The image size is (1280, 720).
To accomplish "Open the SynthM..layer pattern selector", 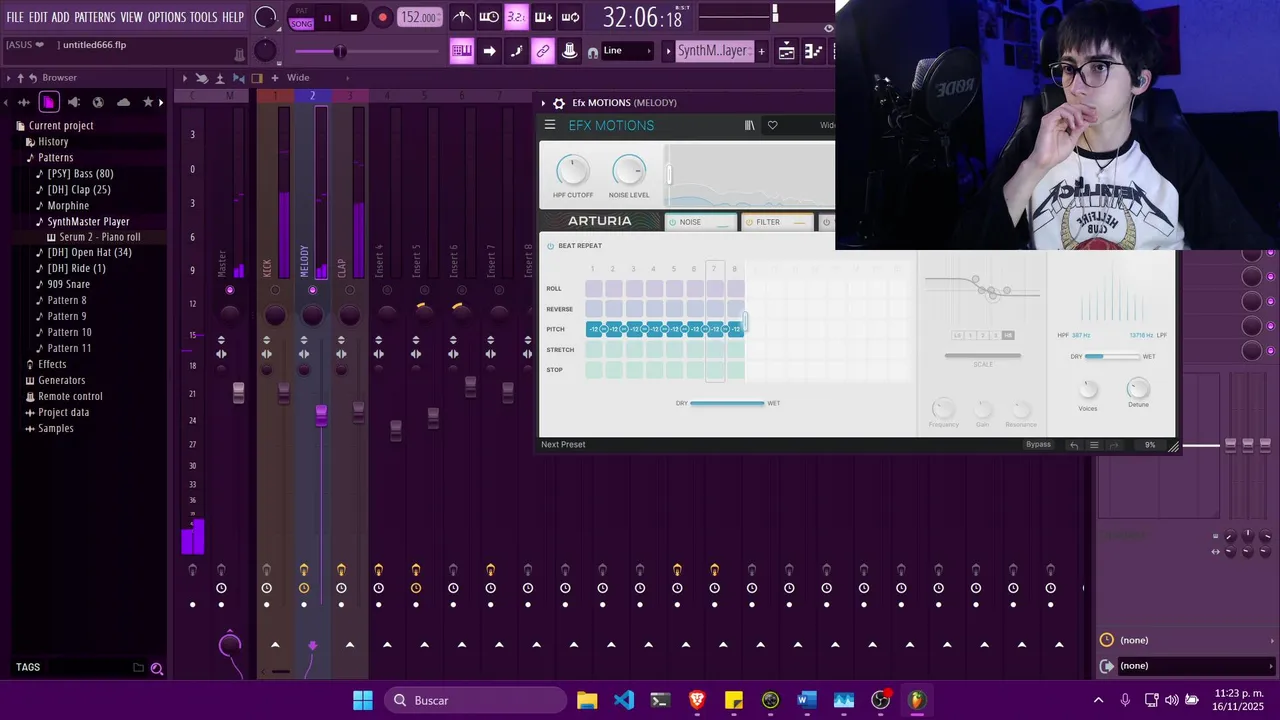I will (713, 51).
